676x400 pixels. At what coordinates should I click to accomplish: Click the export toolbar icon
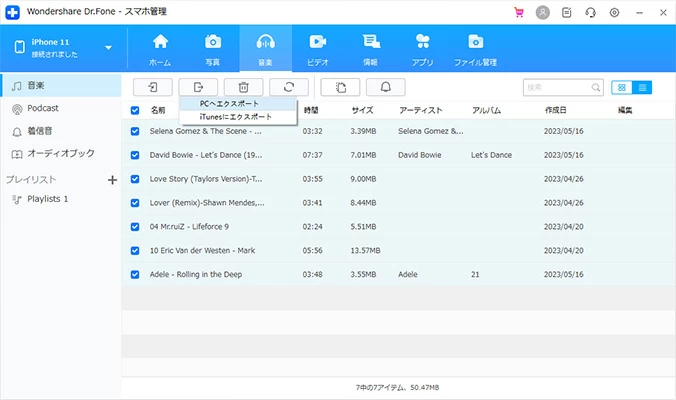(x=198, y=87)
